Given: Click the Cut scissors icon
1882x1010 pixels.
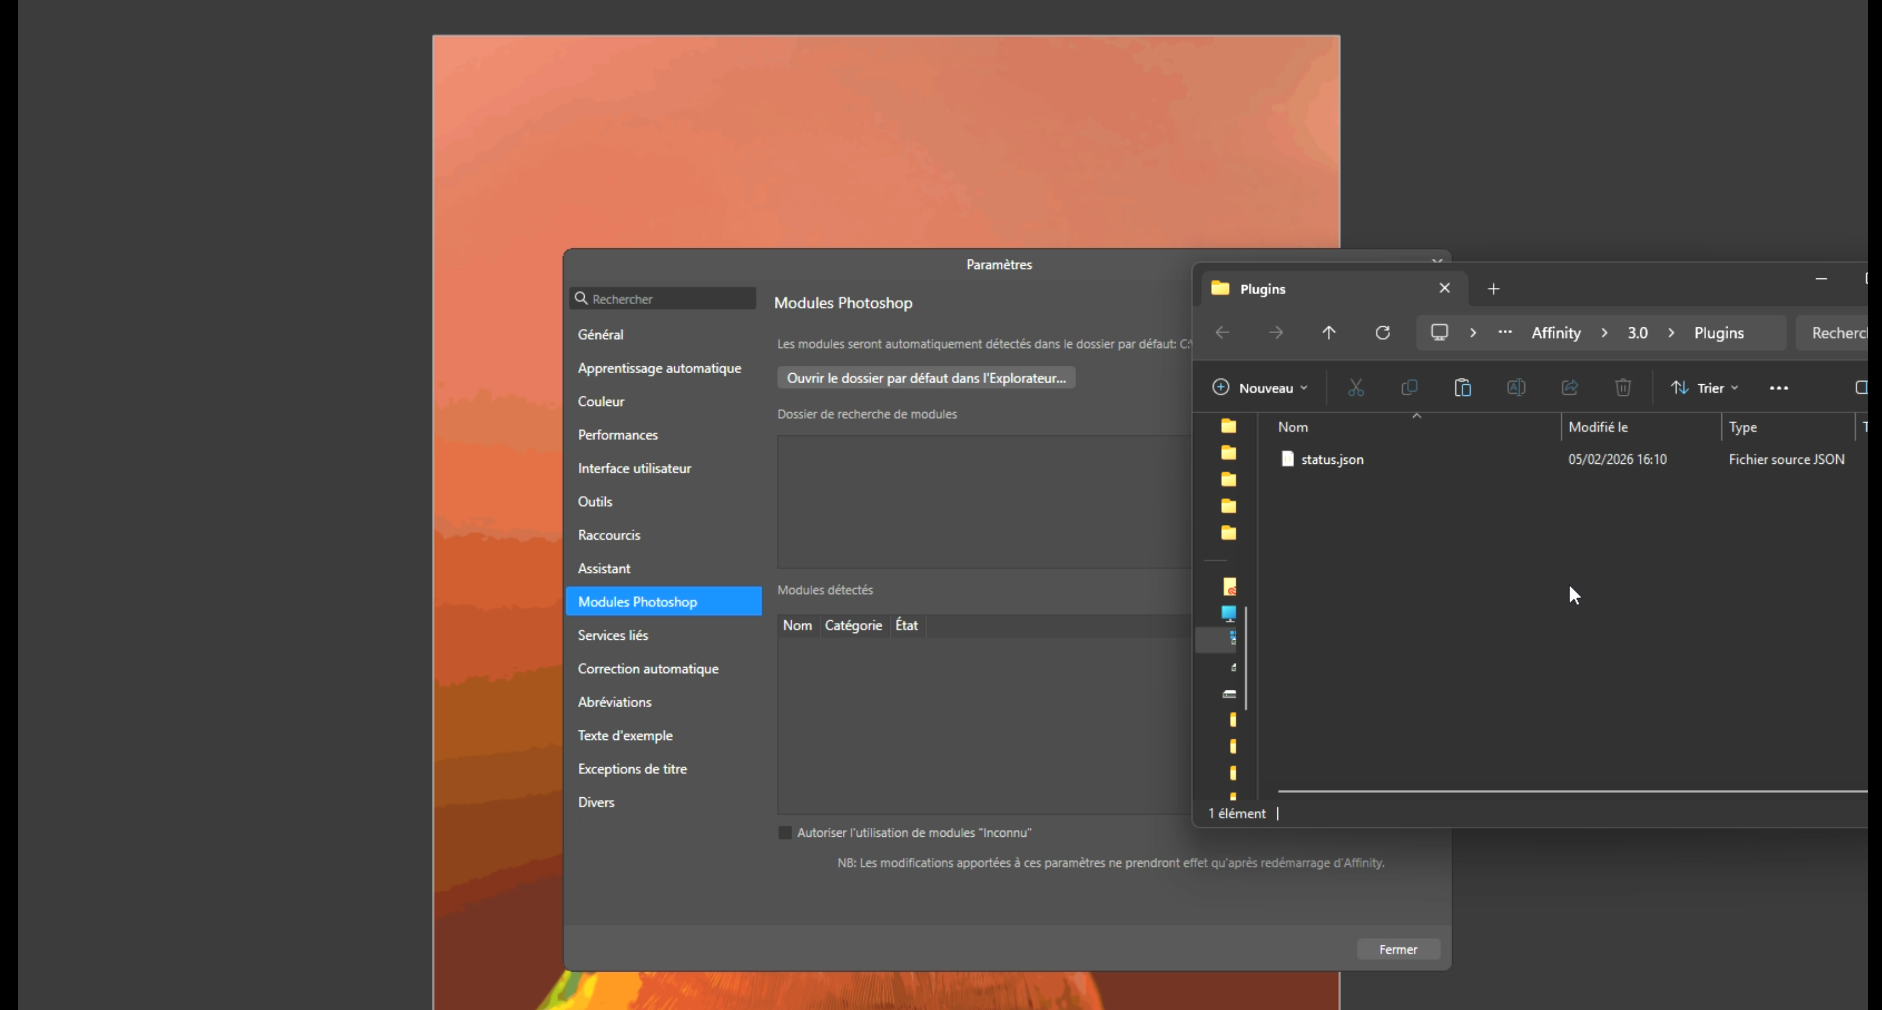Looking at the screenshot, I should (x=1355, y=388).
